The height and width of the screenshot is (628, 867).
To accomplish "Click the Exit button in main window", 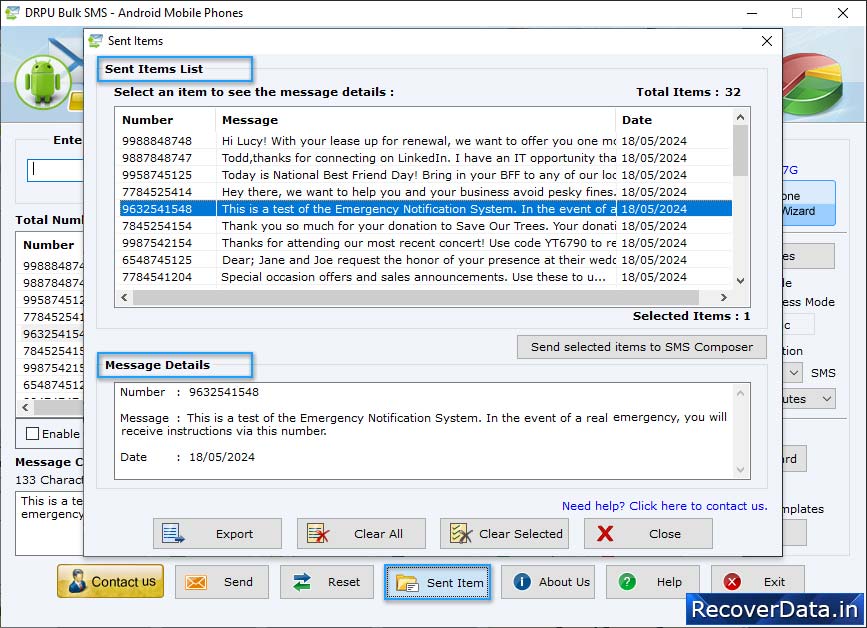I will point(758,582).
